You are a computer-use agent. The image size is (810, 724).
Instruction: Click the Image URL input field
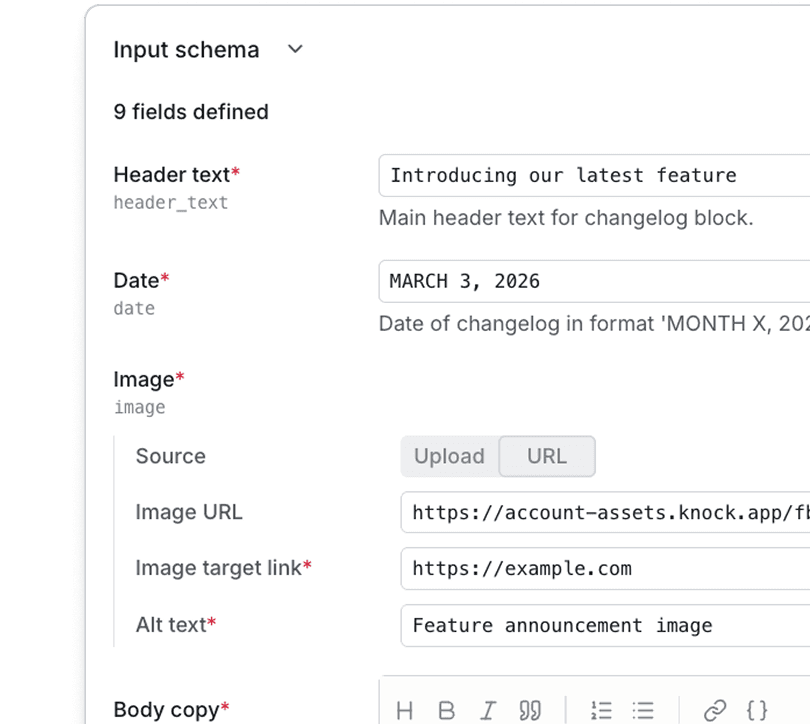(600, 512)
